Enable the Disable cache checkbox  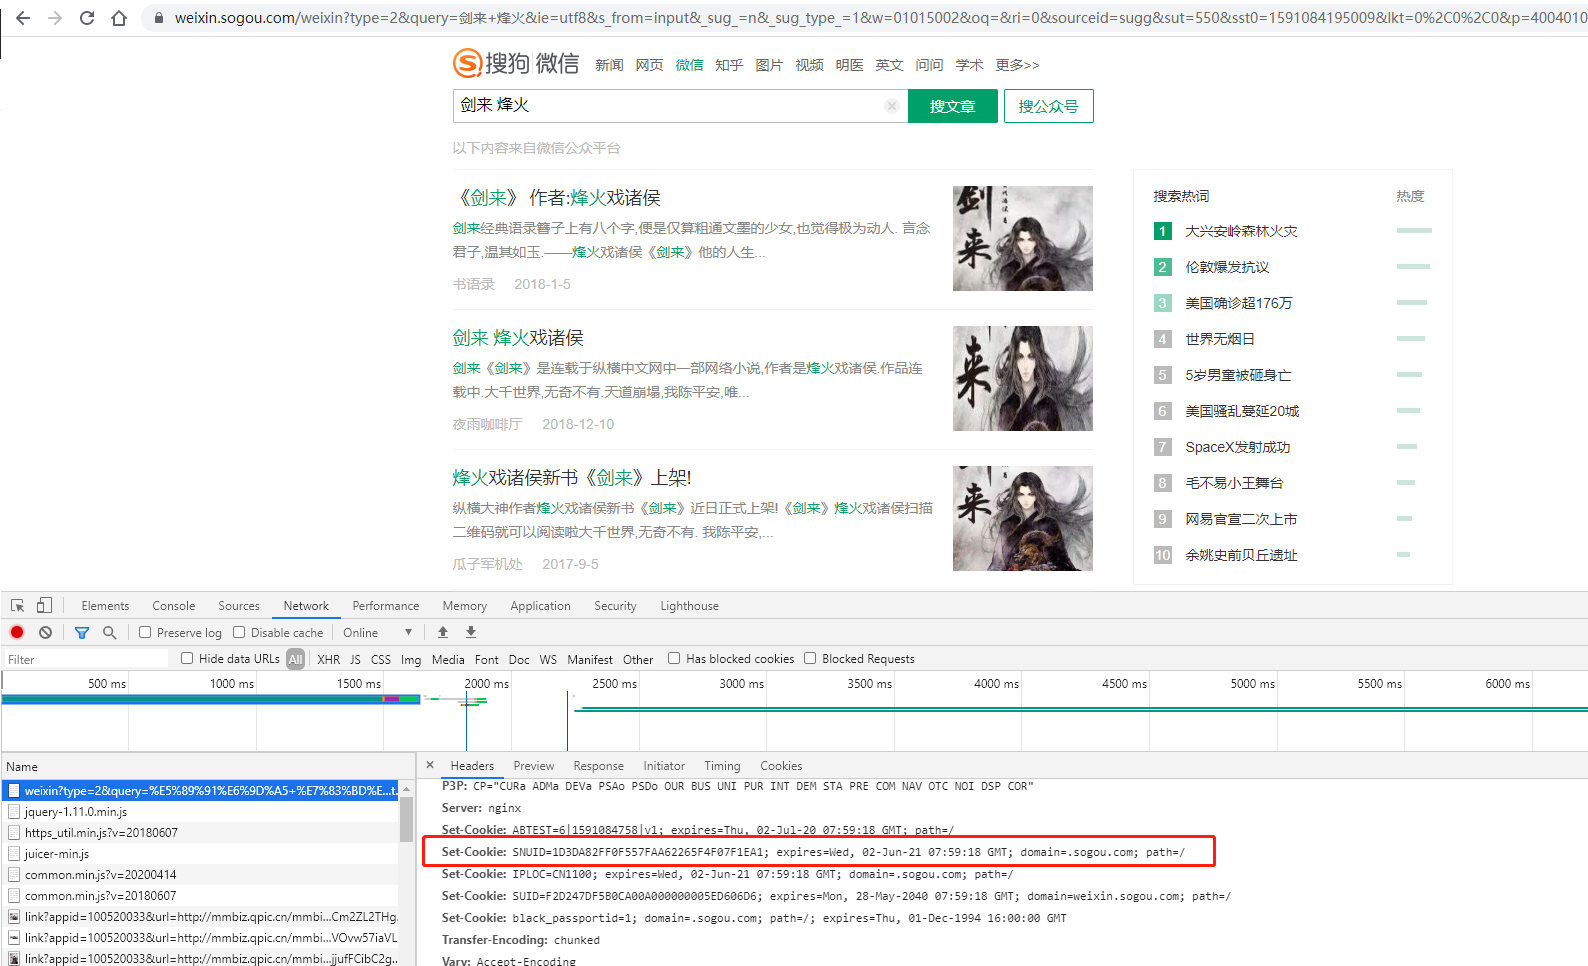click(x=239, y=632)
